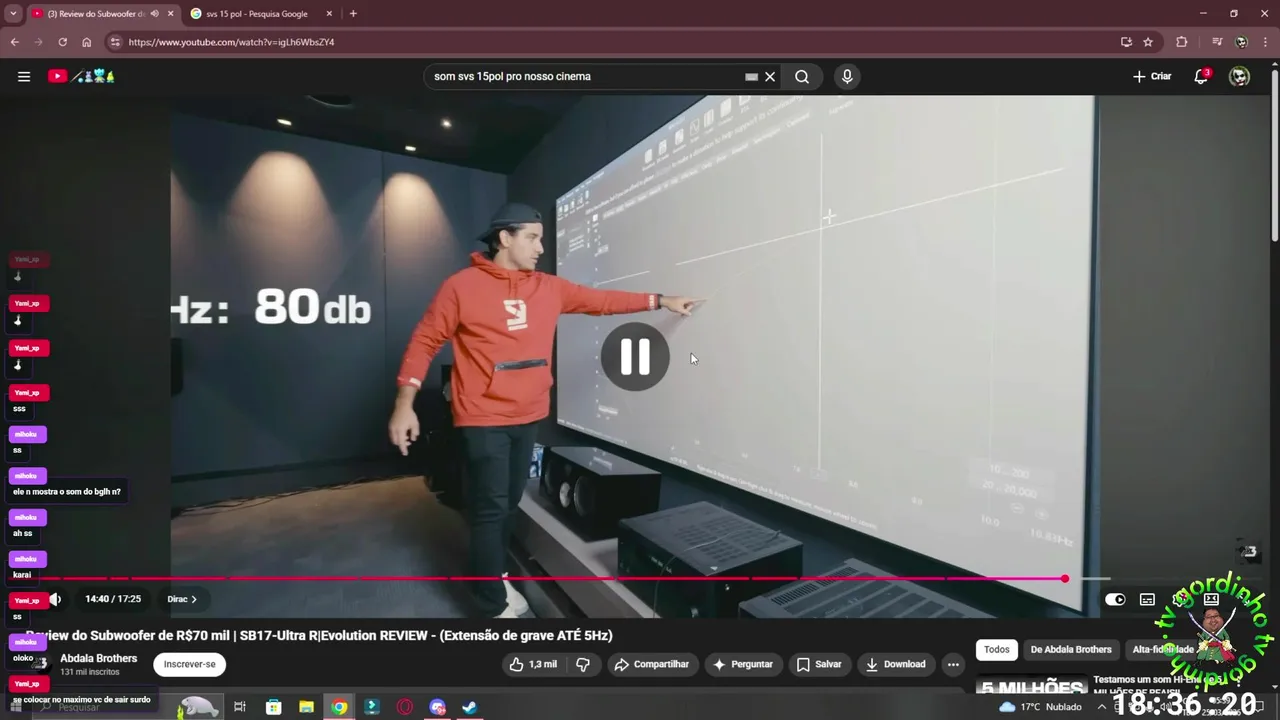Open a new browser tab

[x=353, y=14]
